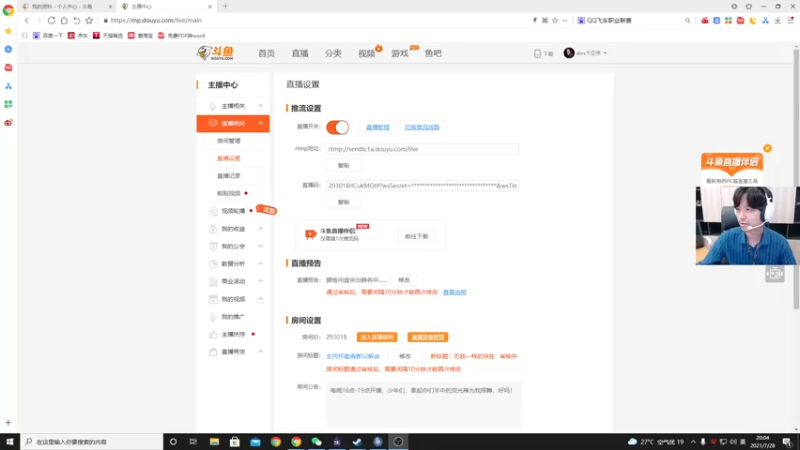Image resolution: width=800 pixels, height=450 pixels.
Task: Click the 我的视频 sidebar icon
Action: 213,299
